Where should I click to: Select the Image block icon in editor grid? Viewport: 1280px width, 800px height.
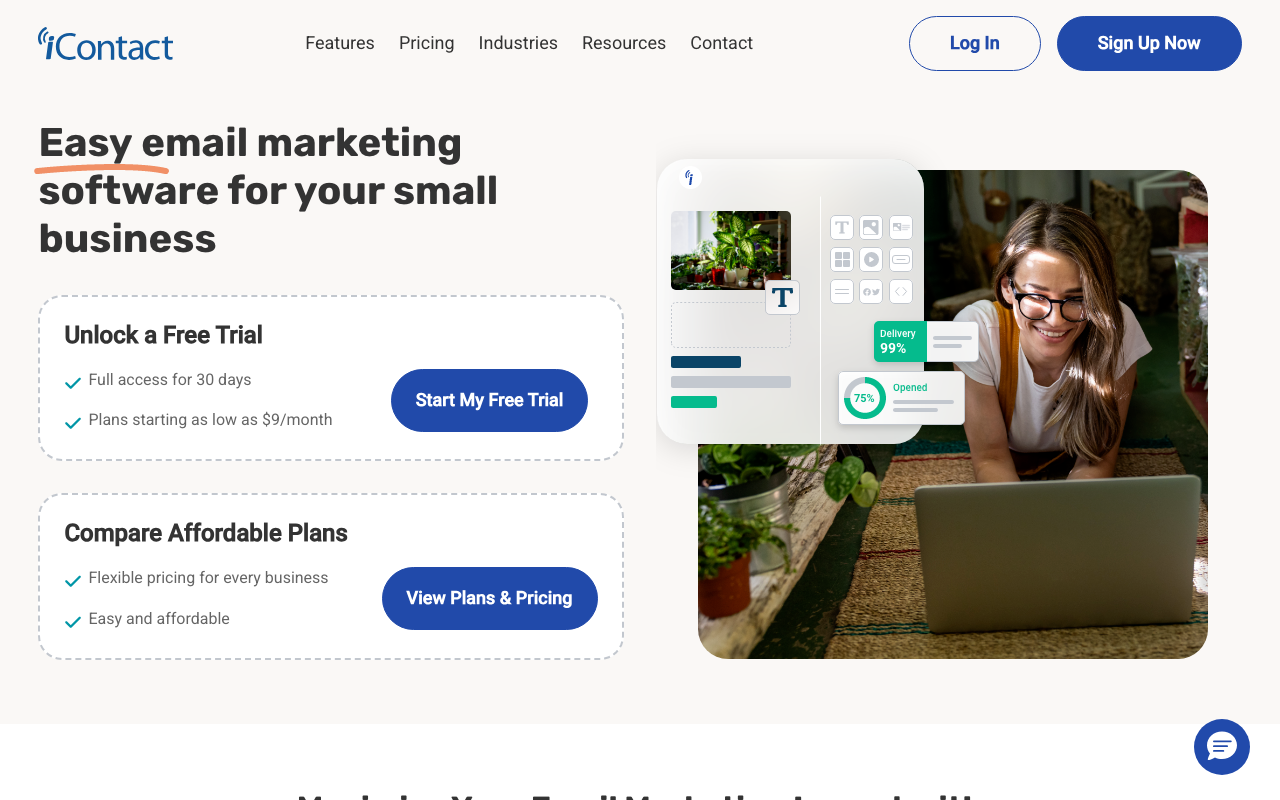[x=871, y=228]
